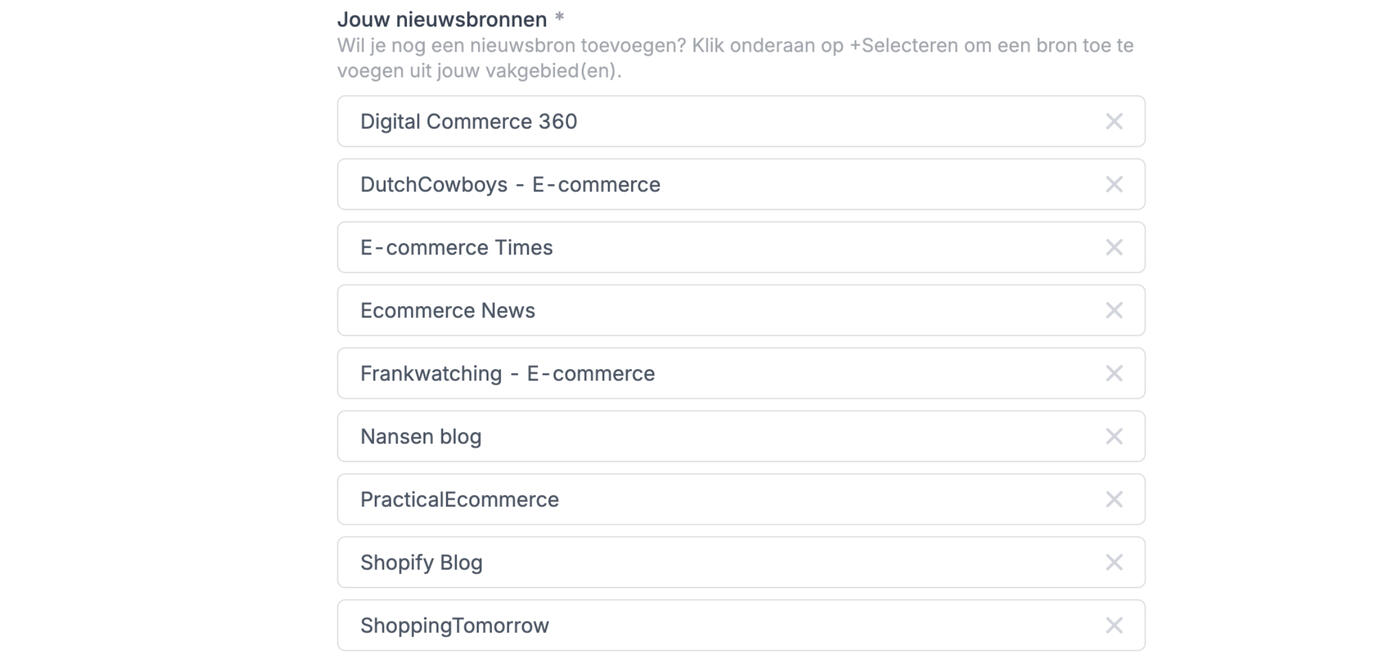Viewport: 1380px width, 656px height.
Task: Click the Nansen blog entry text
Action: pyautogui.click(x=421, y=437)
